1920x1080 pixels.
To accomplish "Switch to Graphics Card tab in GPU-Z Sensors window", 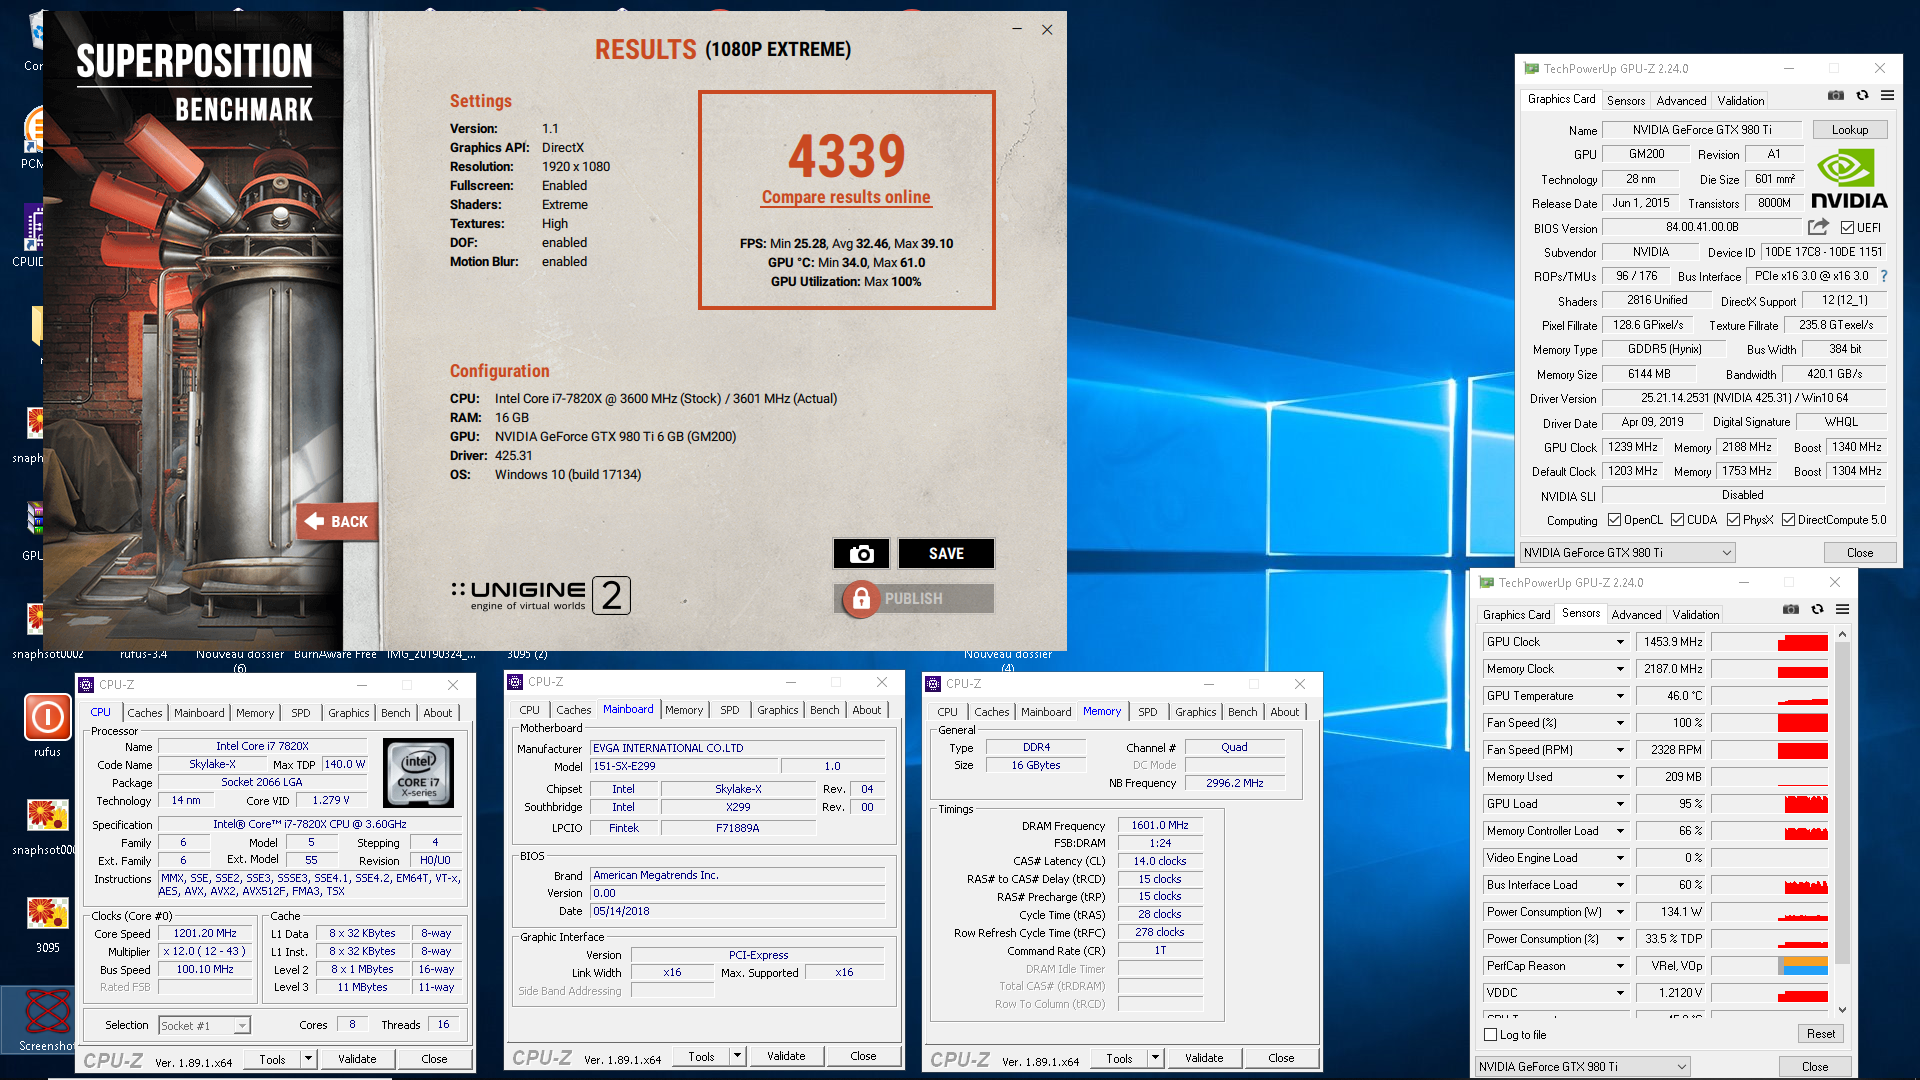I will pos(1516,615).
